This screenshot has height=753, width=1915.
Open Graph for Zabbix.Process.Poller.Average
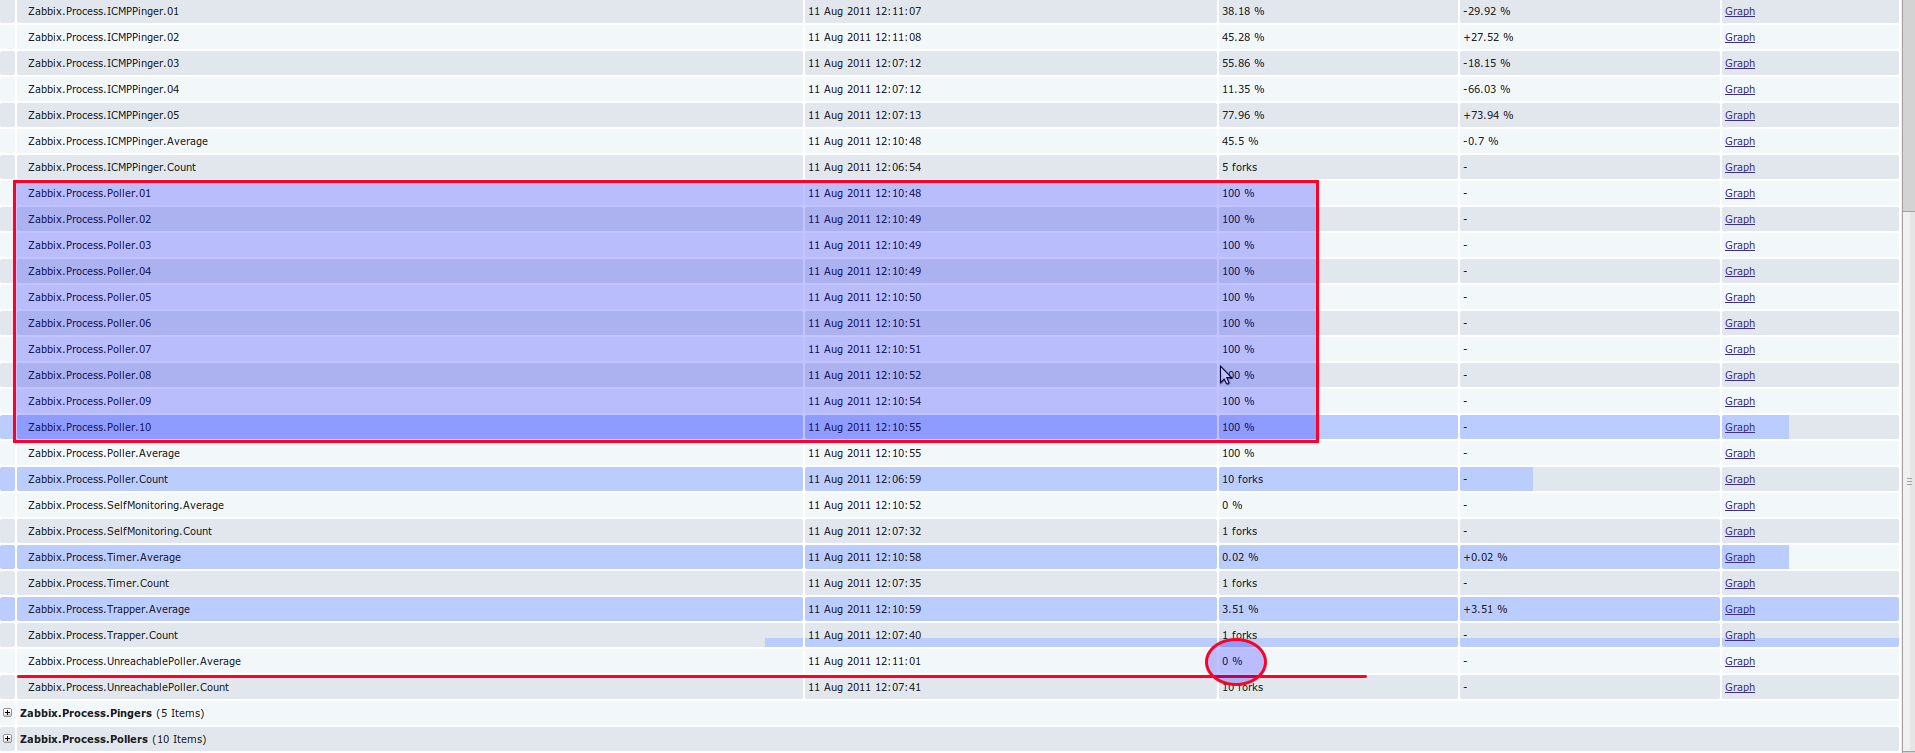click(x=1739, y=453)
